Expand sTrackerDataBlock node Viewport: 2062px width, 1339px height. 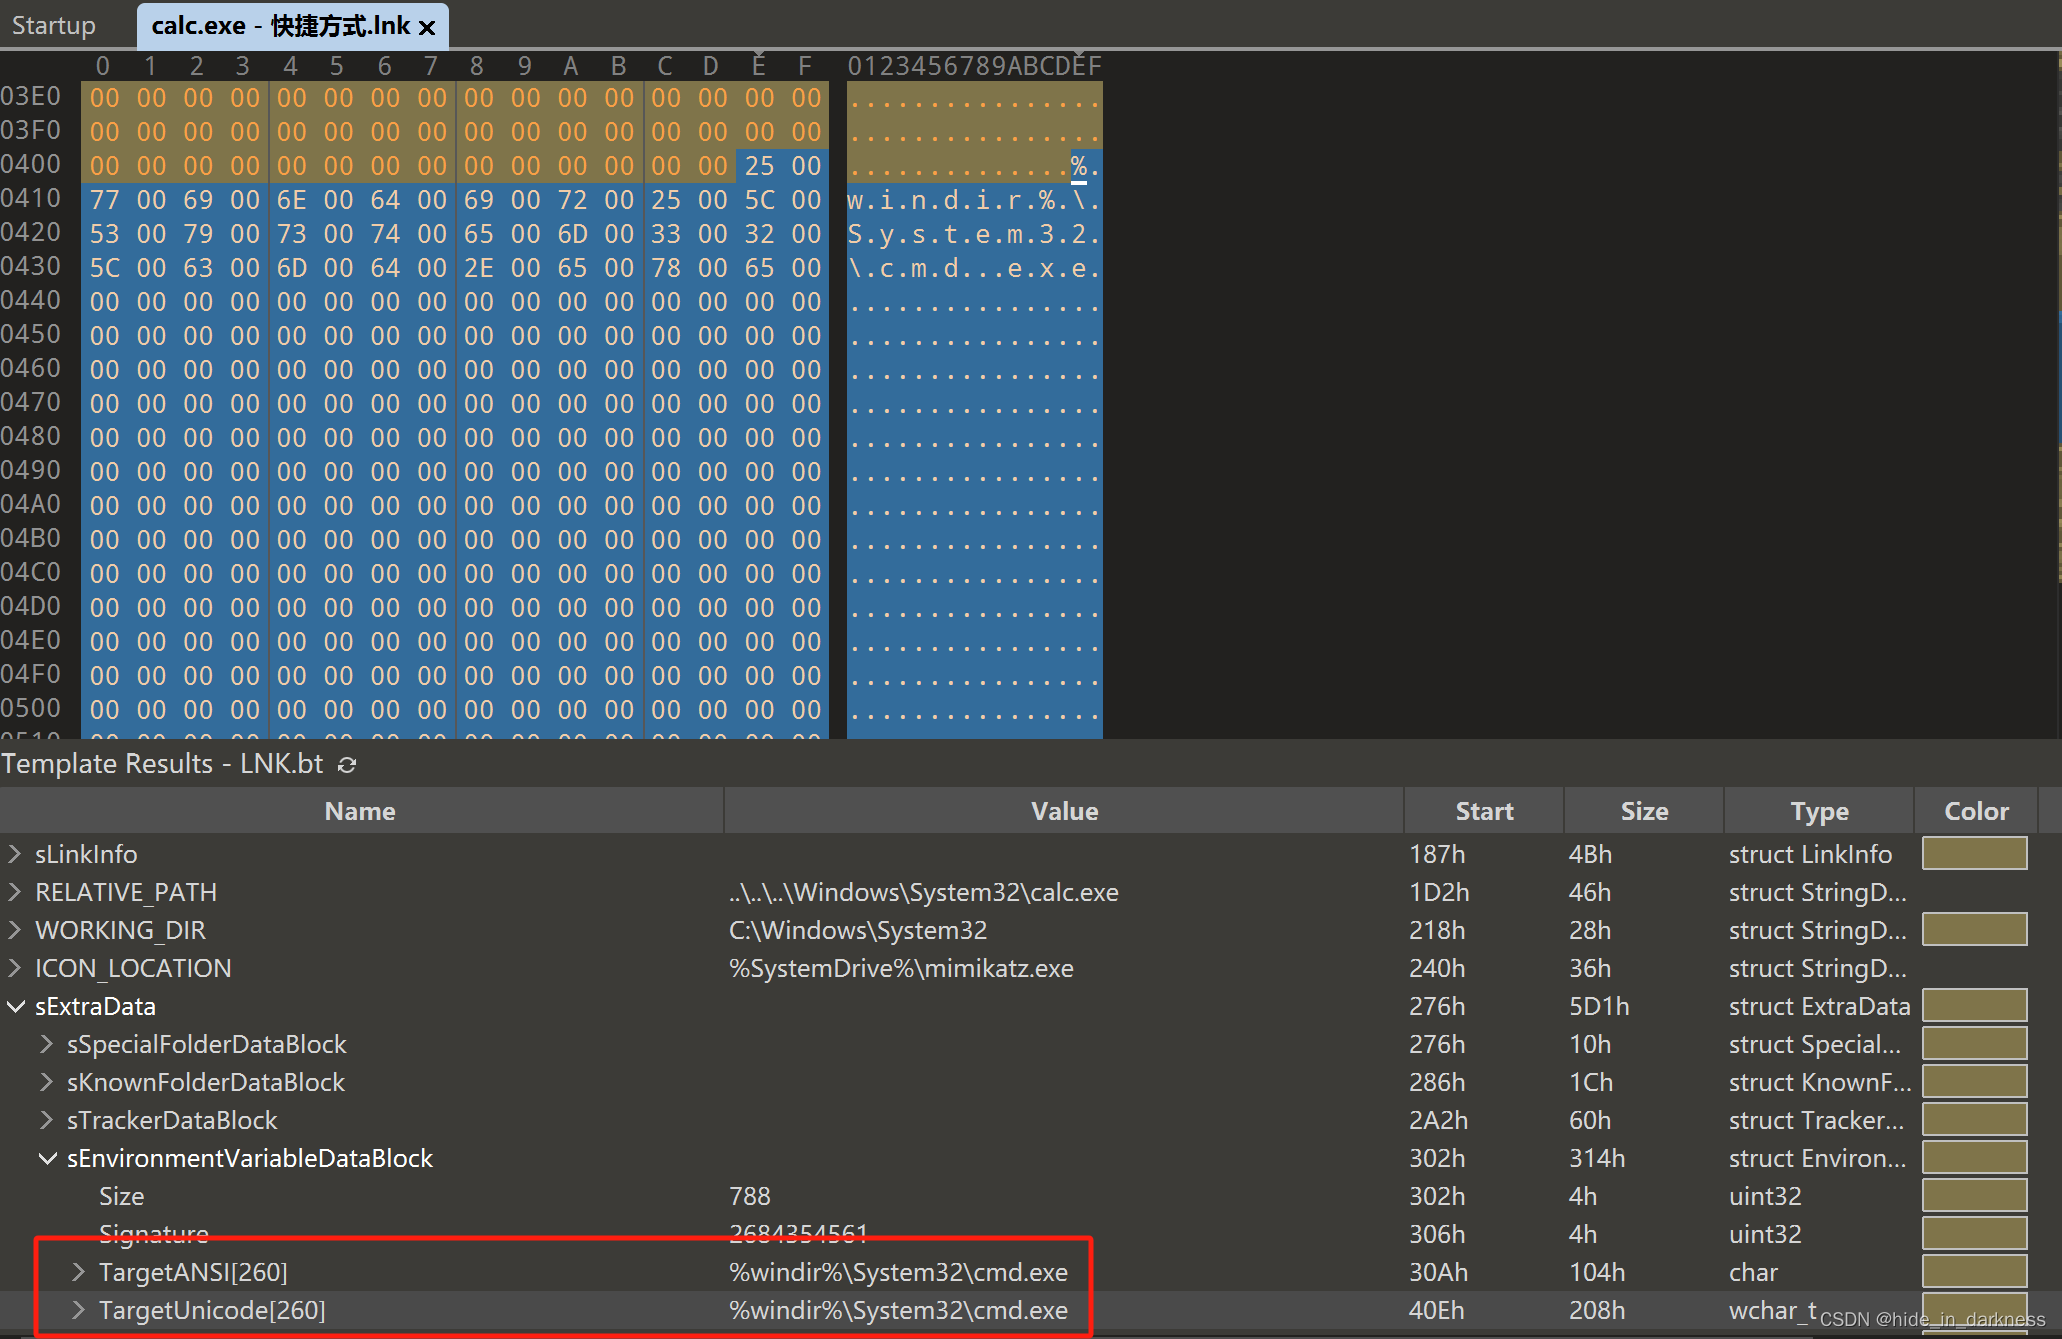[x=47, y=1120]
